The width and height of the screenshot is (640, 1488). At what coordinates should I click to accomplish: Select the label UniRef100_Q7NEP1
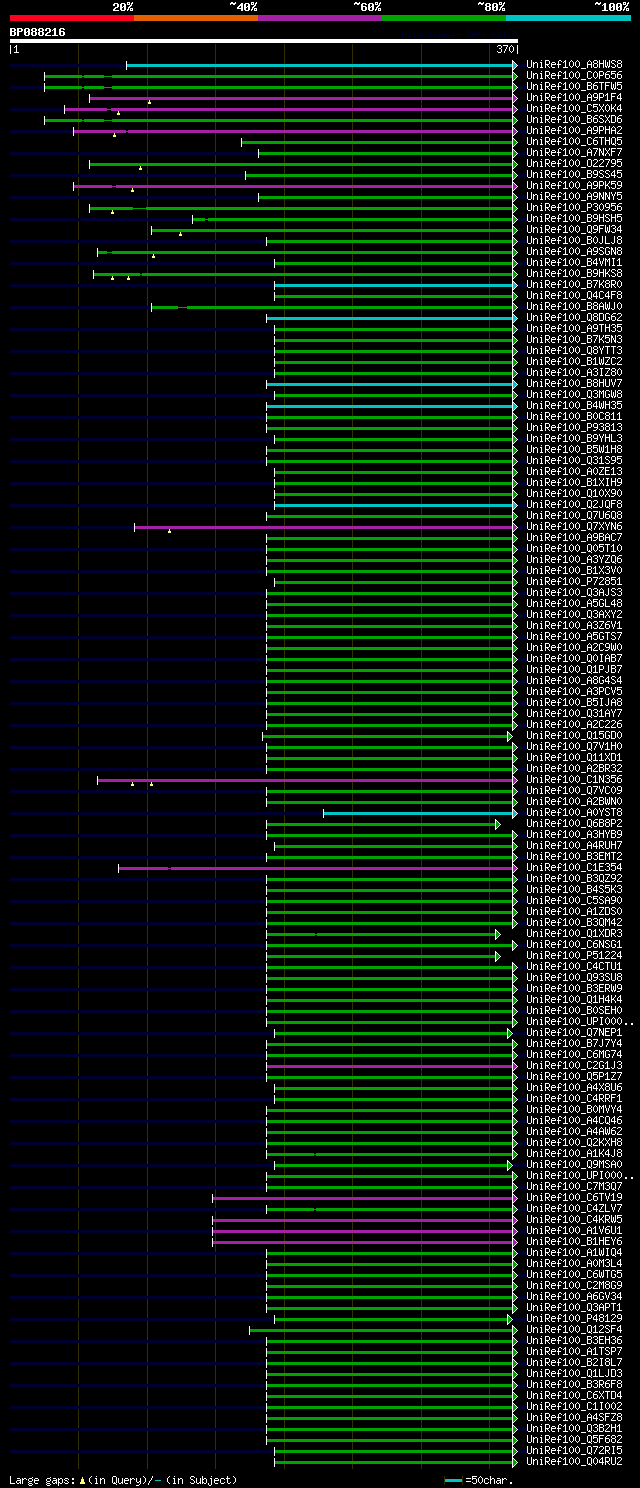[574, 1033]
